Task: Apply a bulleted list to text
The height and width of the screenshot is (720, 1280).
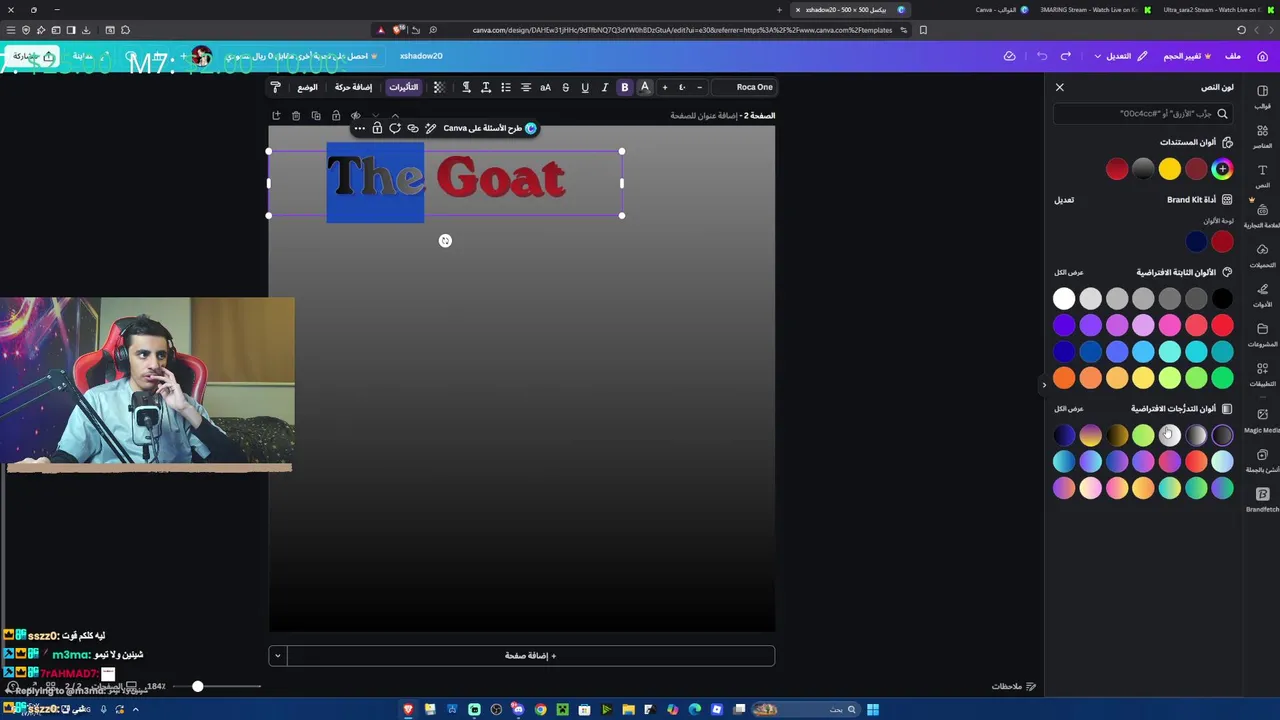Action: point(506,87)
